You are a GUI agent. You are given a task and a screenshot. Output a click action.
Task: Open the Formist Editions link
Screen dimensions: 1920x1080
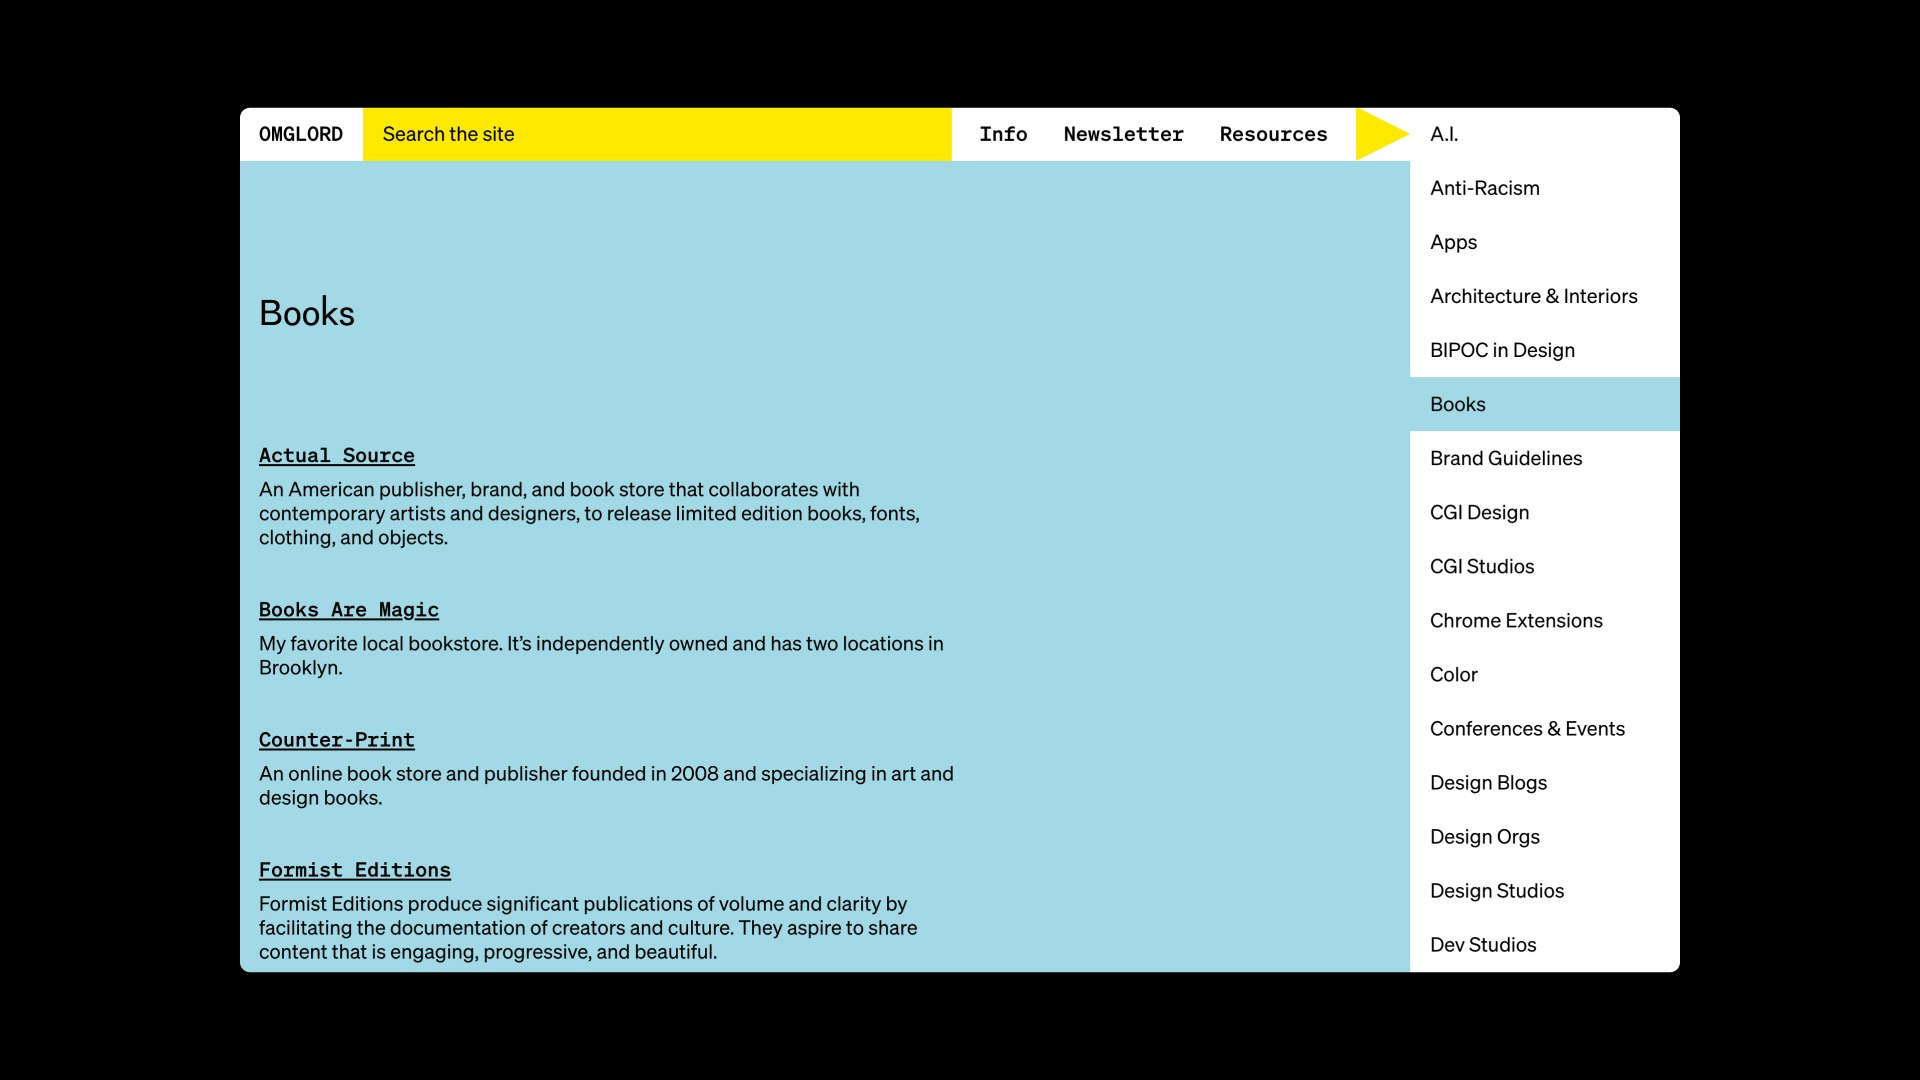pyautogui.click(x=355, y=870)
